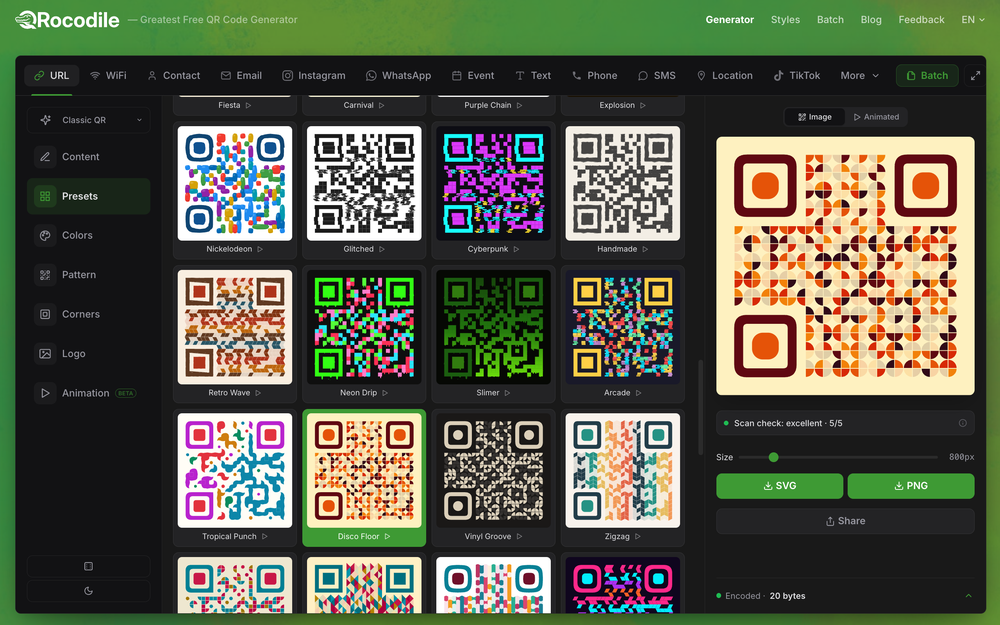Play animation preview for Zigzag preset
Screen dimensions: 1000x625
(x=638, y=536)
